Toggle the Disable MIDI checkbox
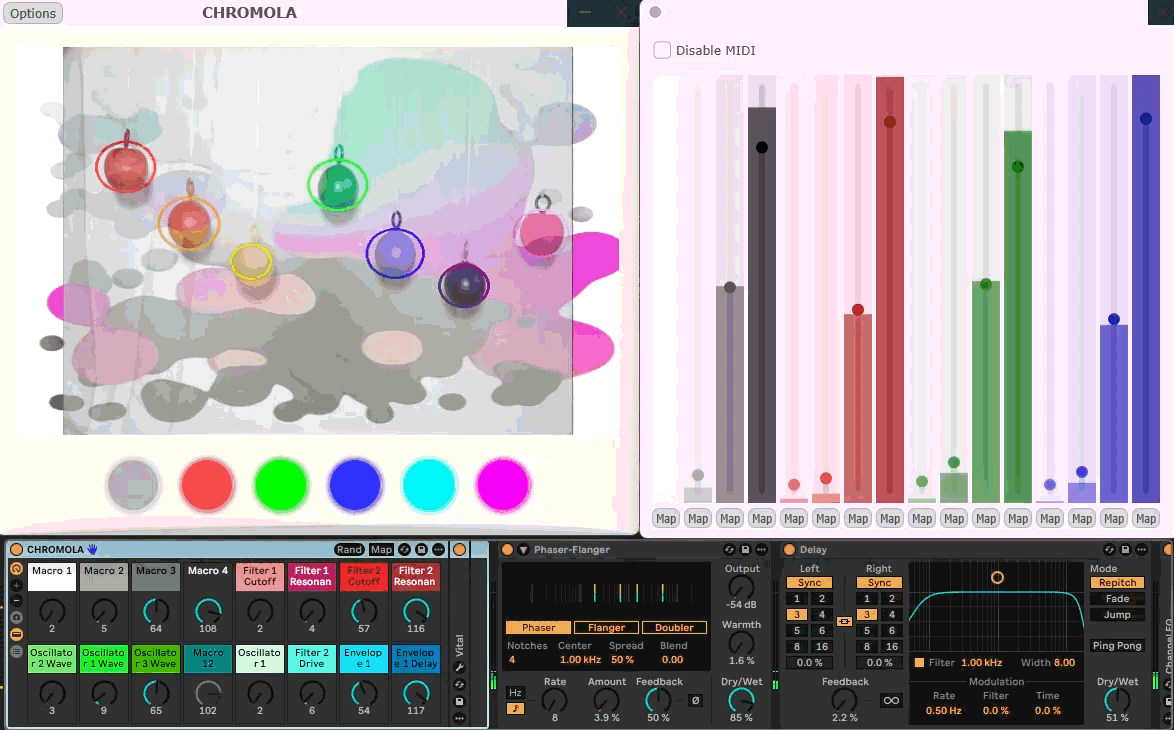The image size is (1174, 730). [x=662, y=50]
